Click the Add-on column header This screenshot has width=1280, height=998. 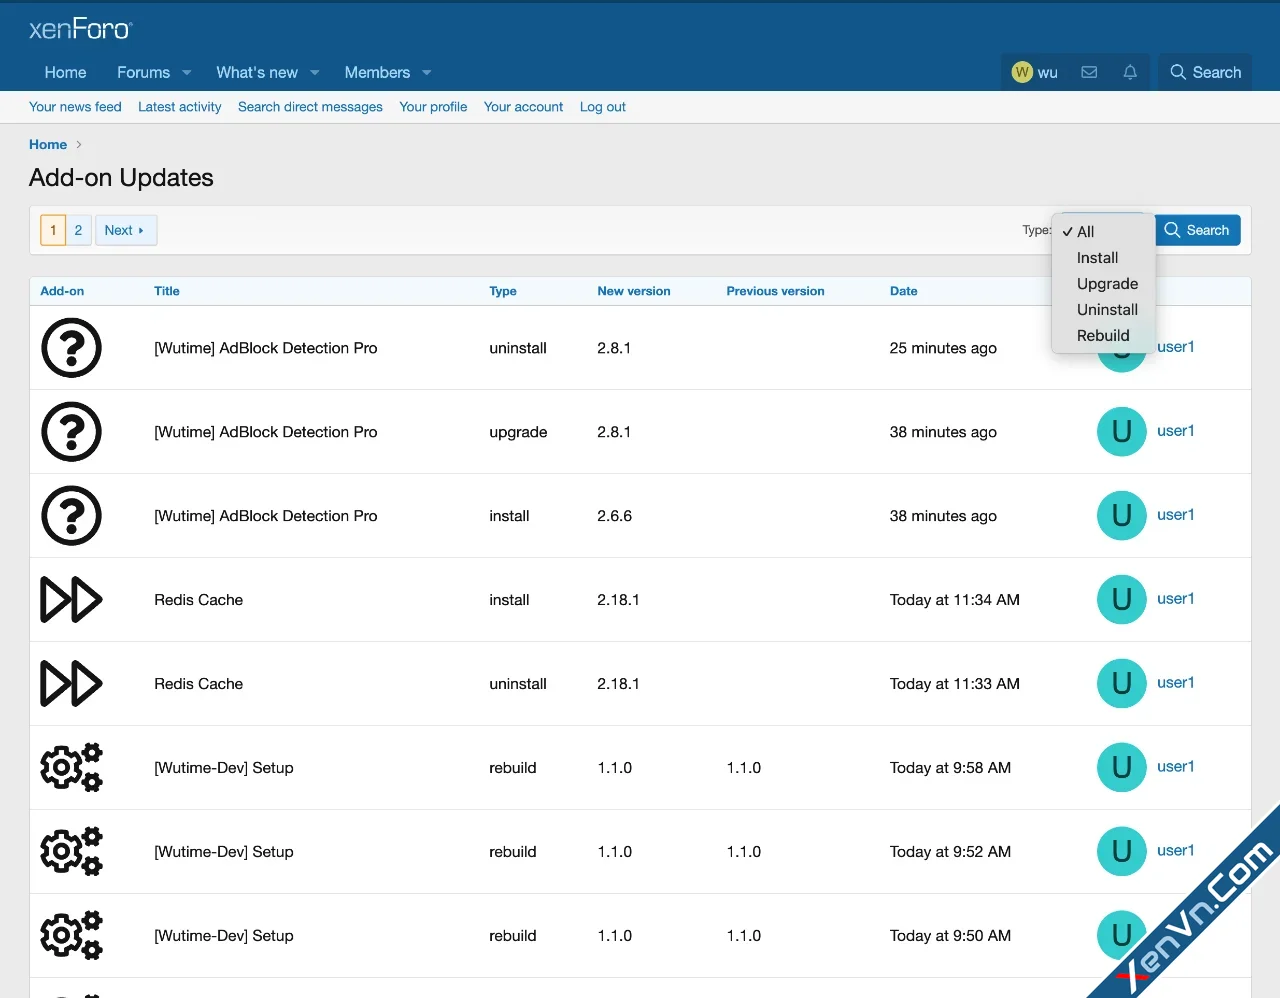coord(62,291)
